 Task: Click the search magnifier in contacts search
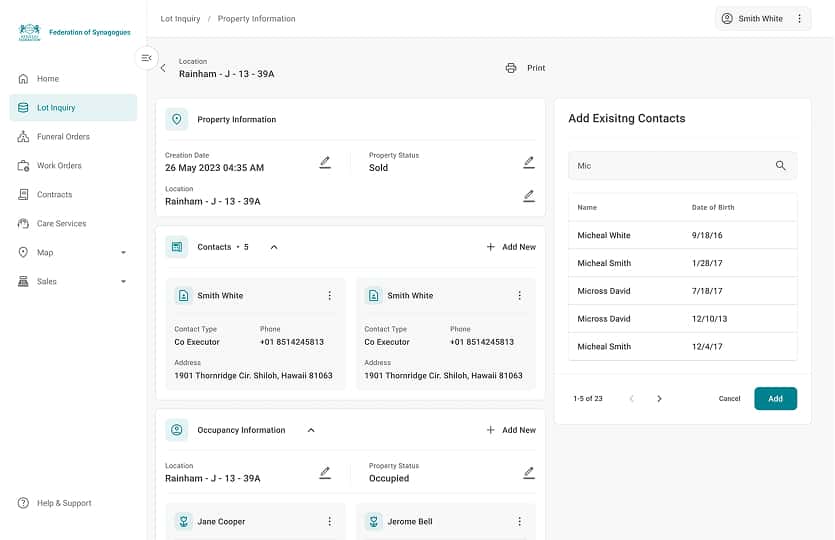point(781,166)
